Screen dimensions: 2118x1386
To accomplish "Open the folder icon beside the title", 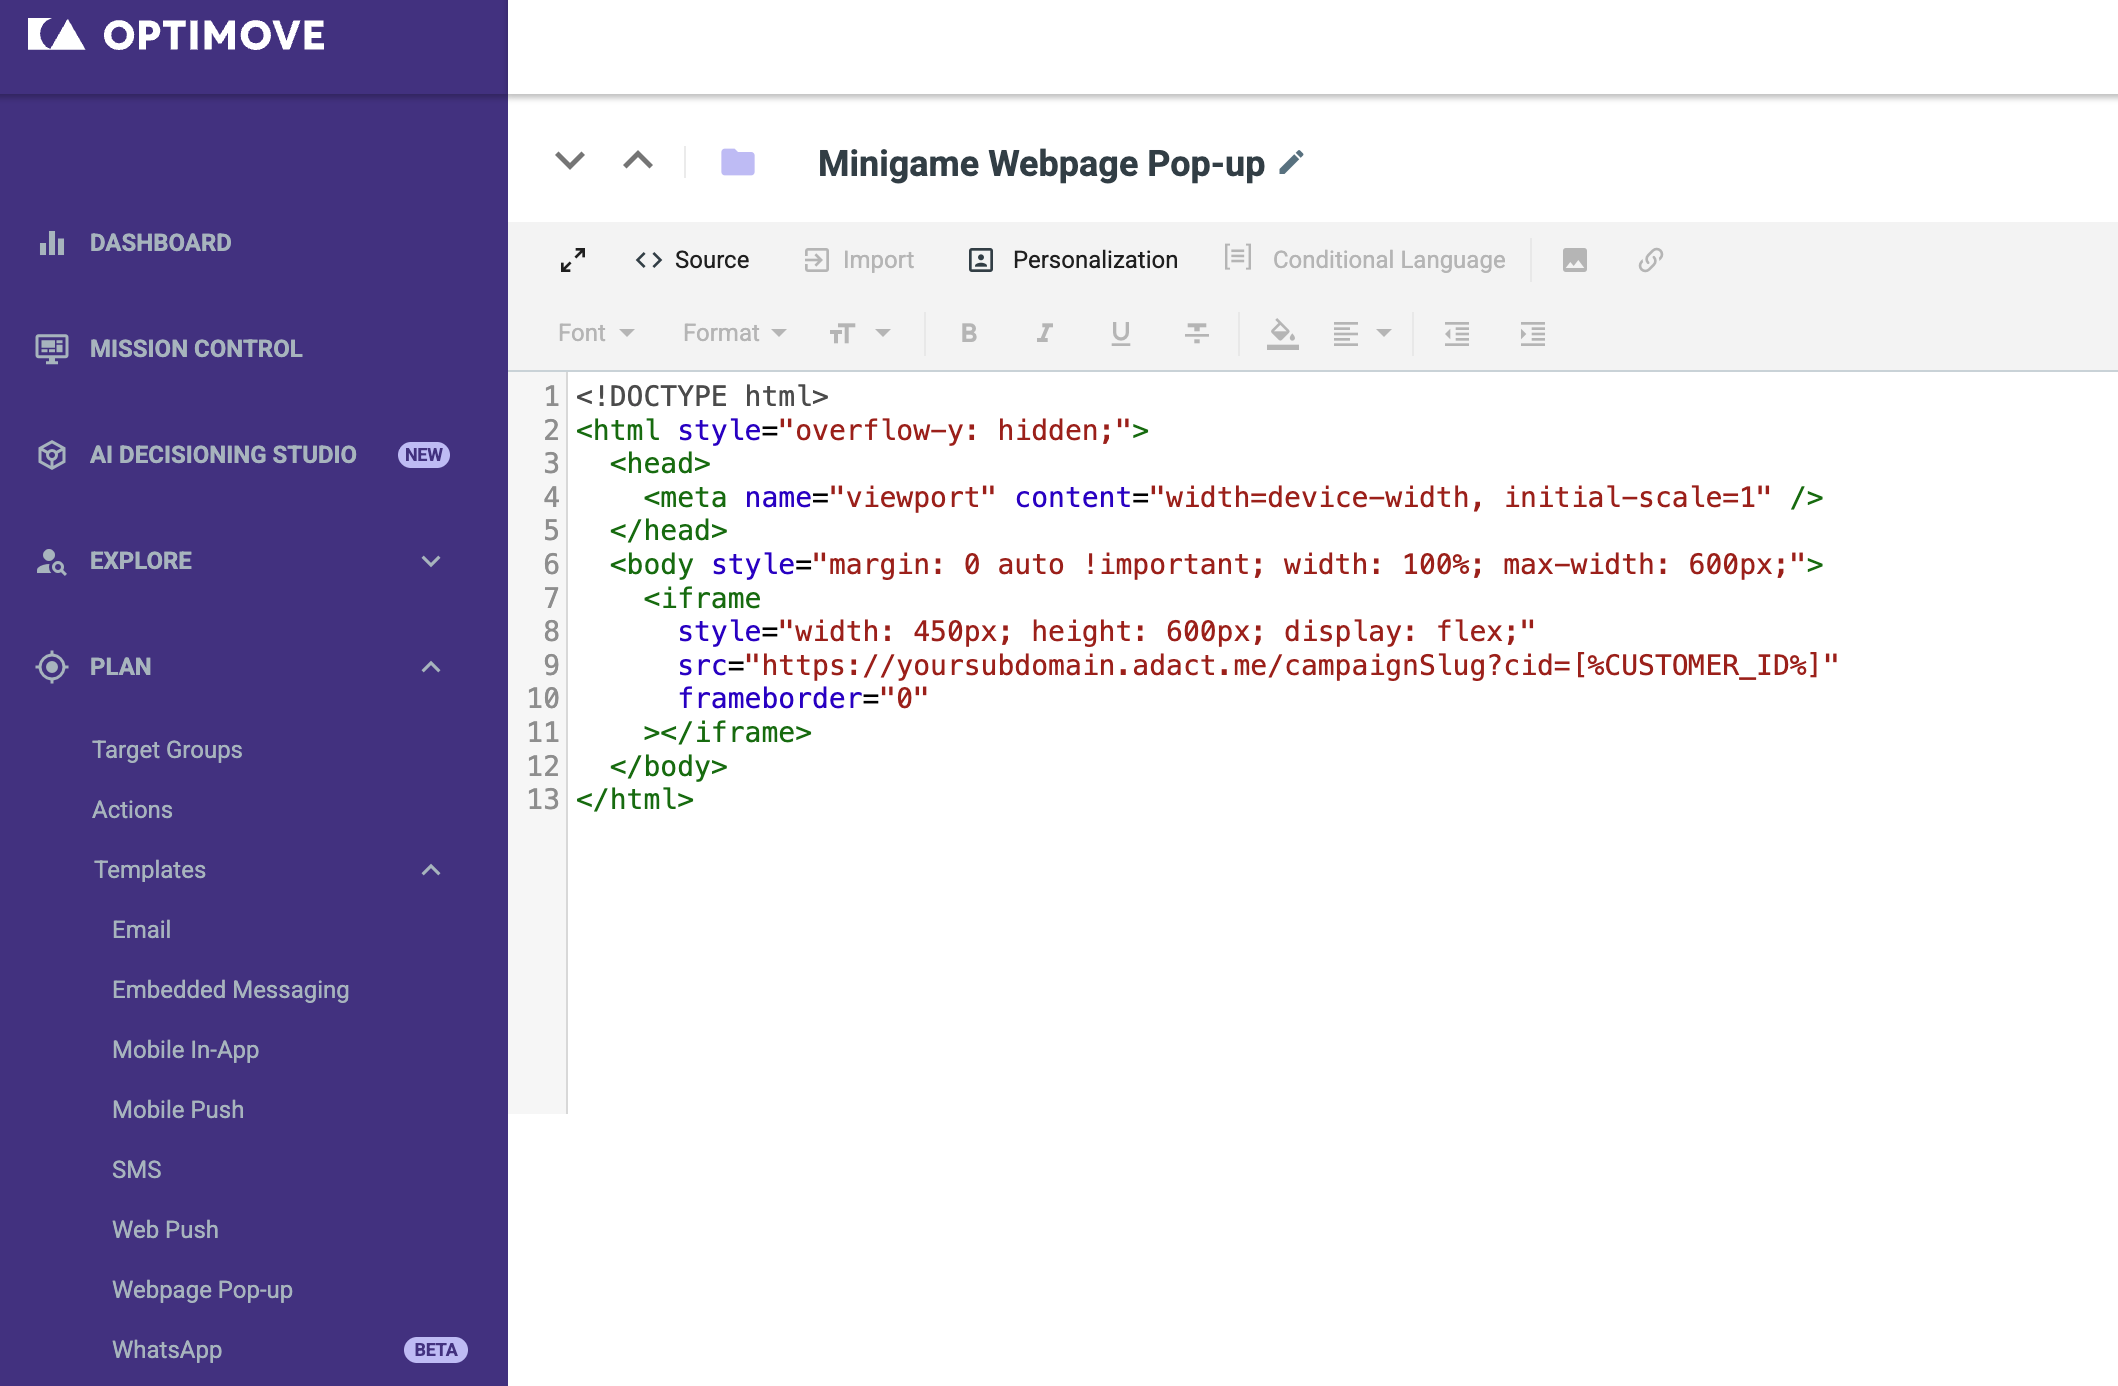I will (x=738, y=162).
